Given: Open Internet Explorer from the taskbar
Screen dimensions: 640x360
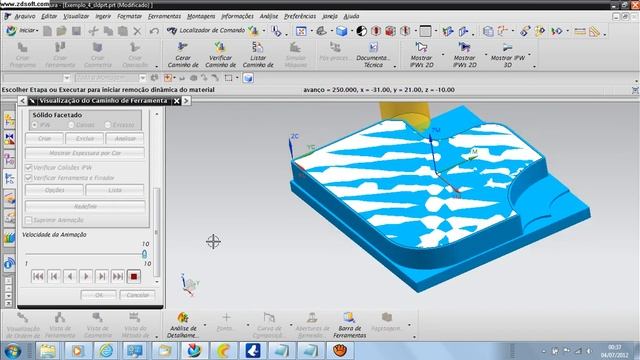Looking at the screenshot, I should click(106, 351).
